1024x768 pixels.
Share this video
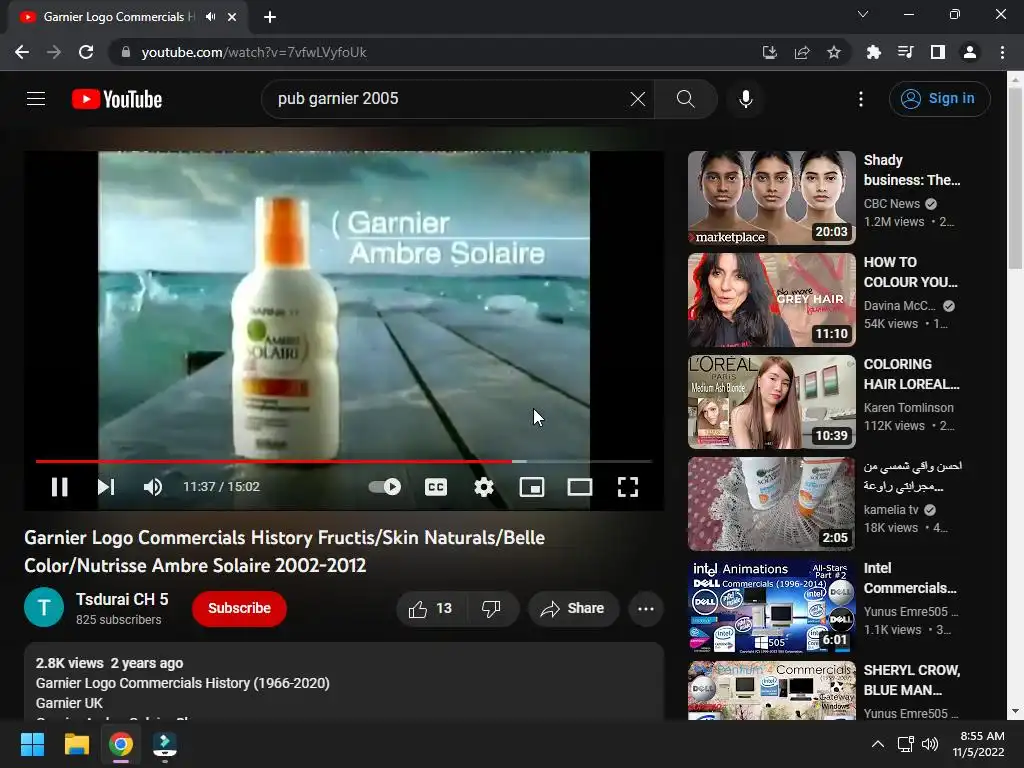[573, 609]
